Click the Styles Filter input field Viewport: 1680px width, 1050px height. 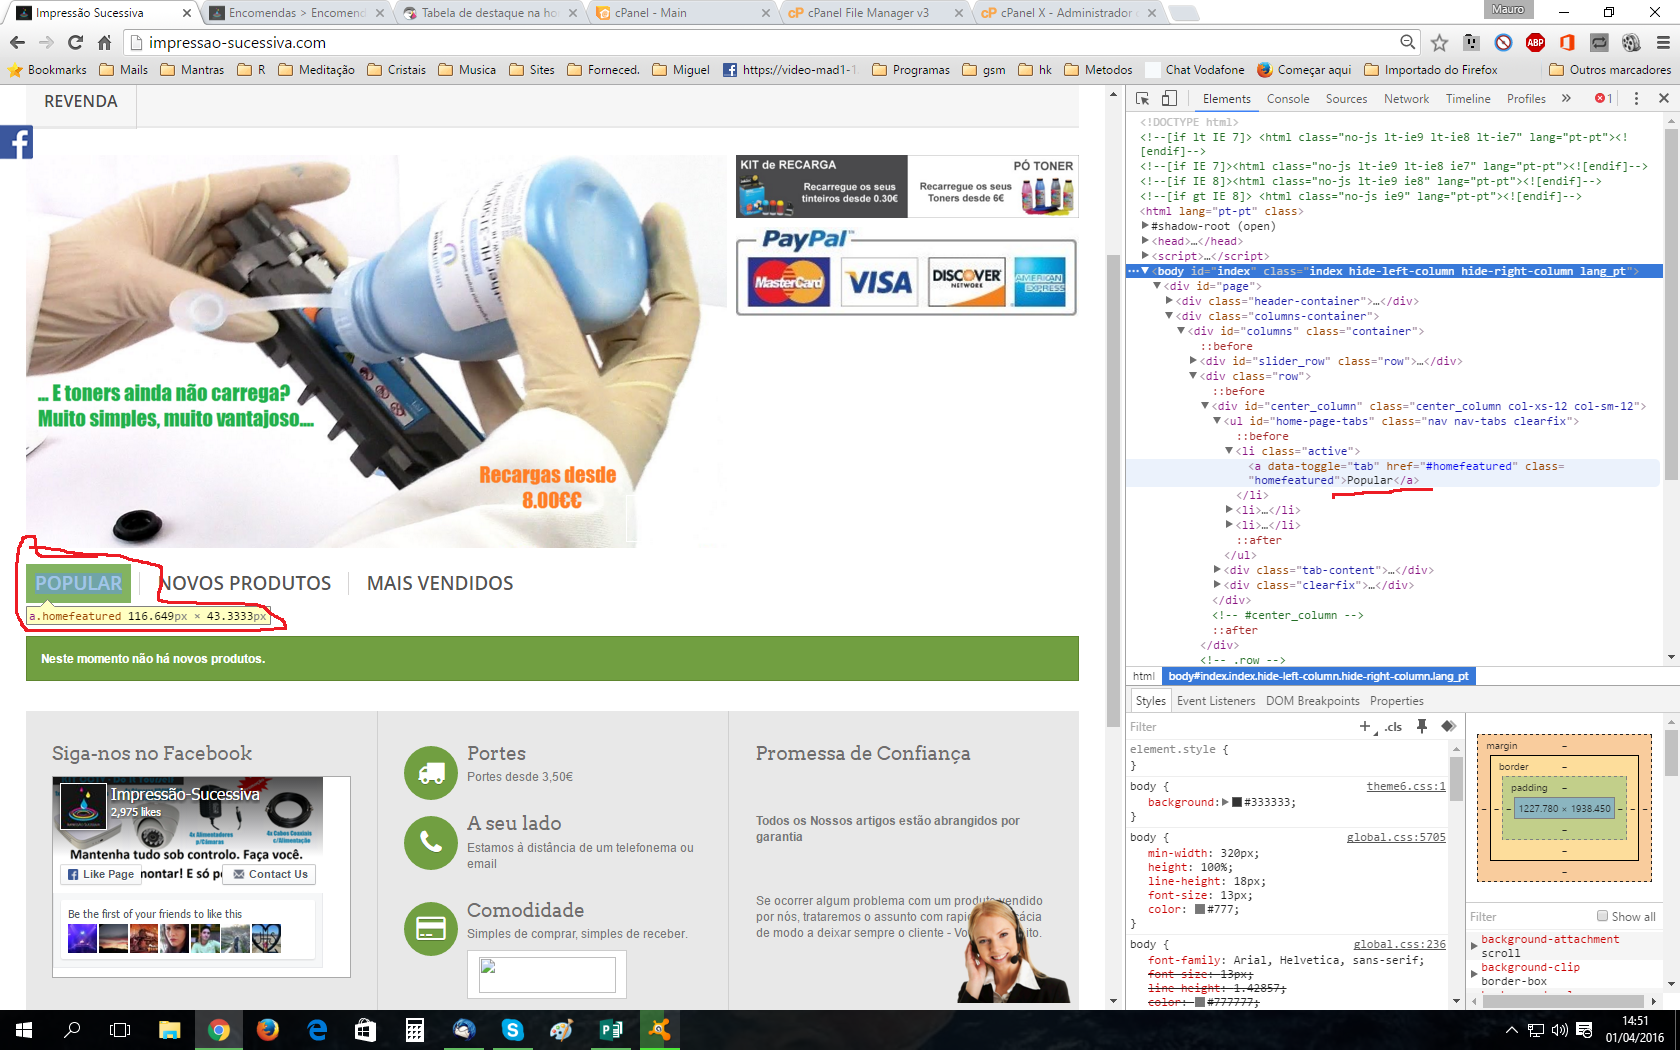coord(1240,727)
